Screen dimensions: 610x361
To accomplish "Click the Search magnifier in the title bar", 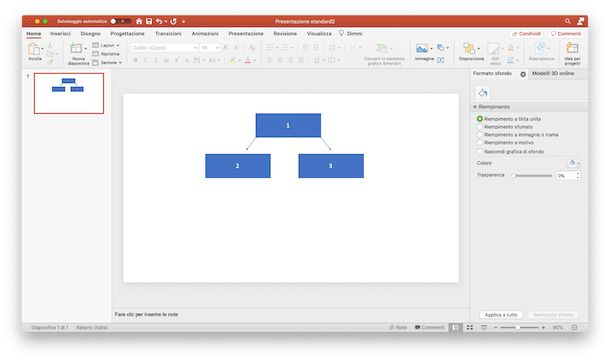I will 568,21.
